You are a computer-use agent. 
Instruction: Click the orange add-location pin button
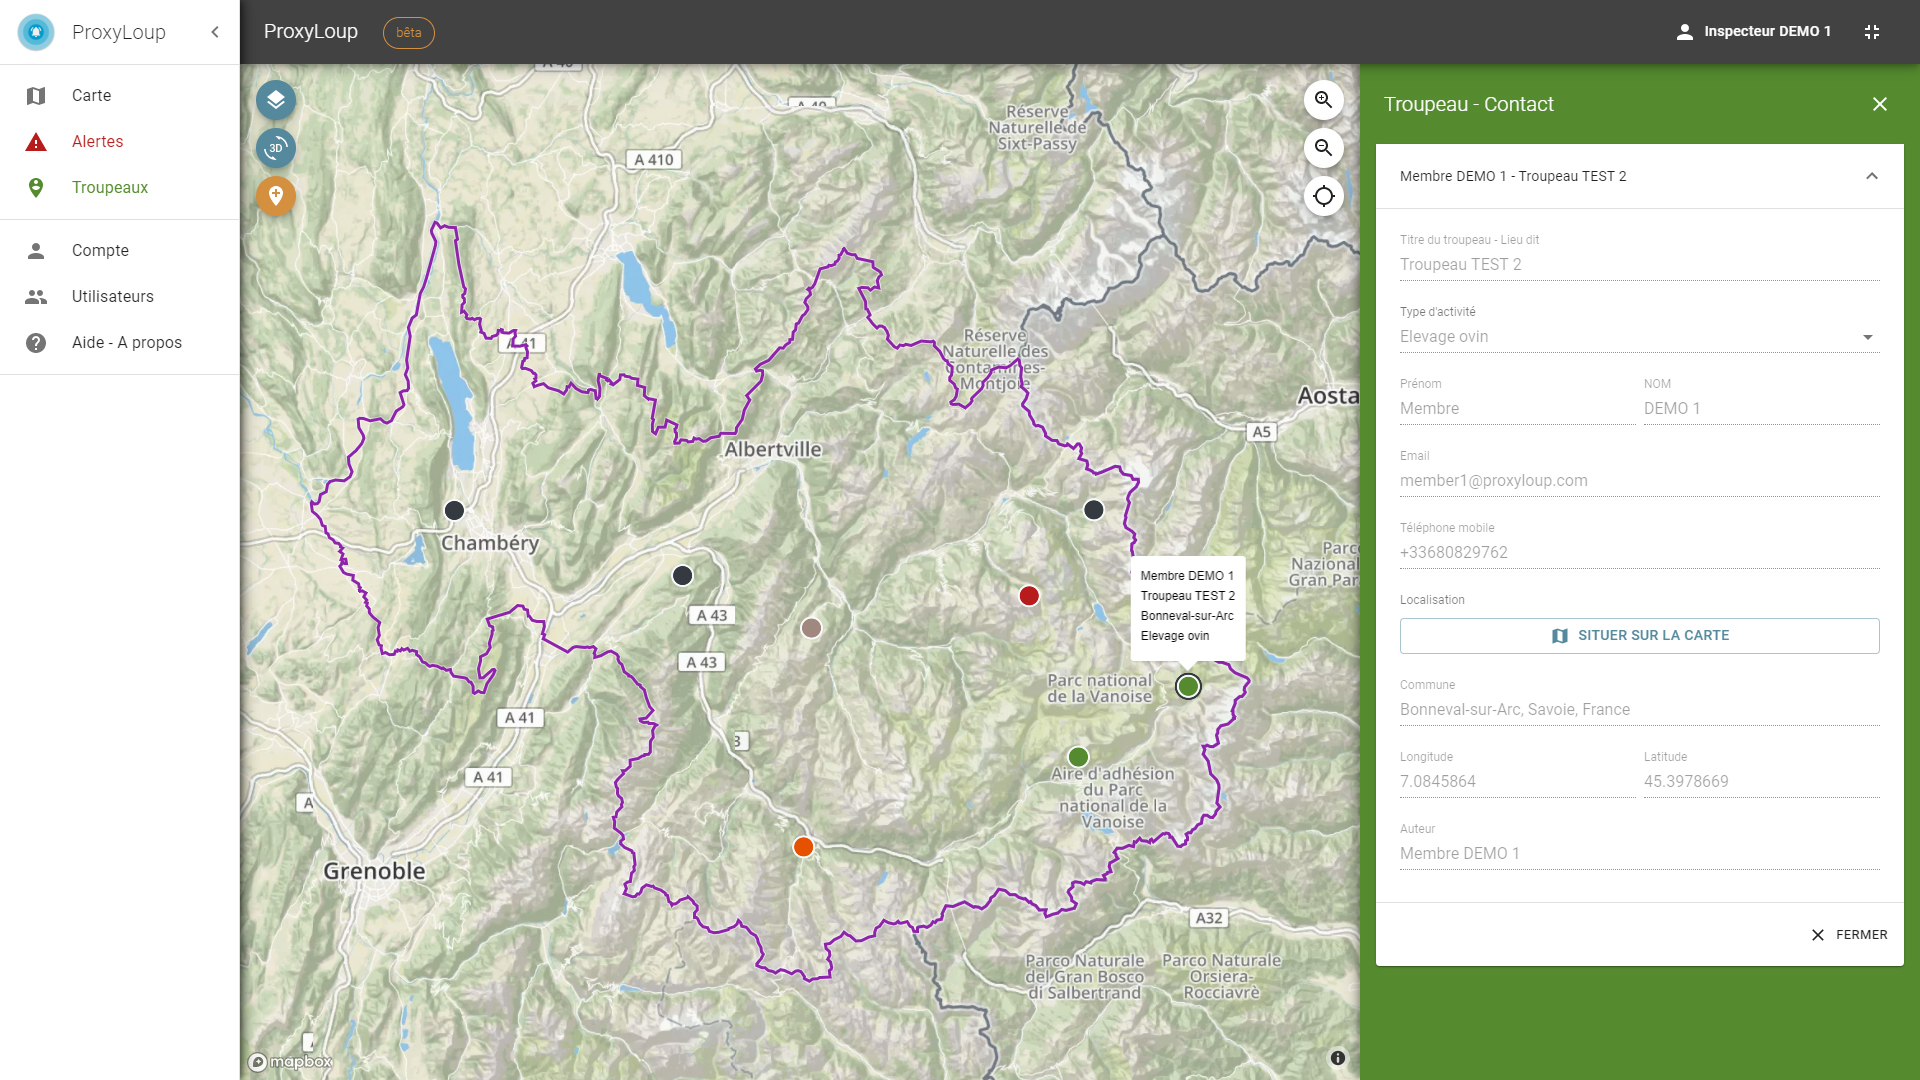276,196
